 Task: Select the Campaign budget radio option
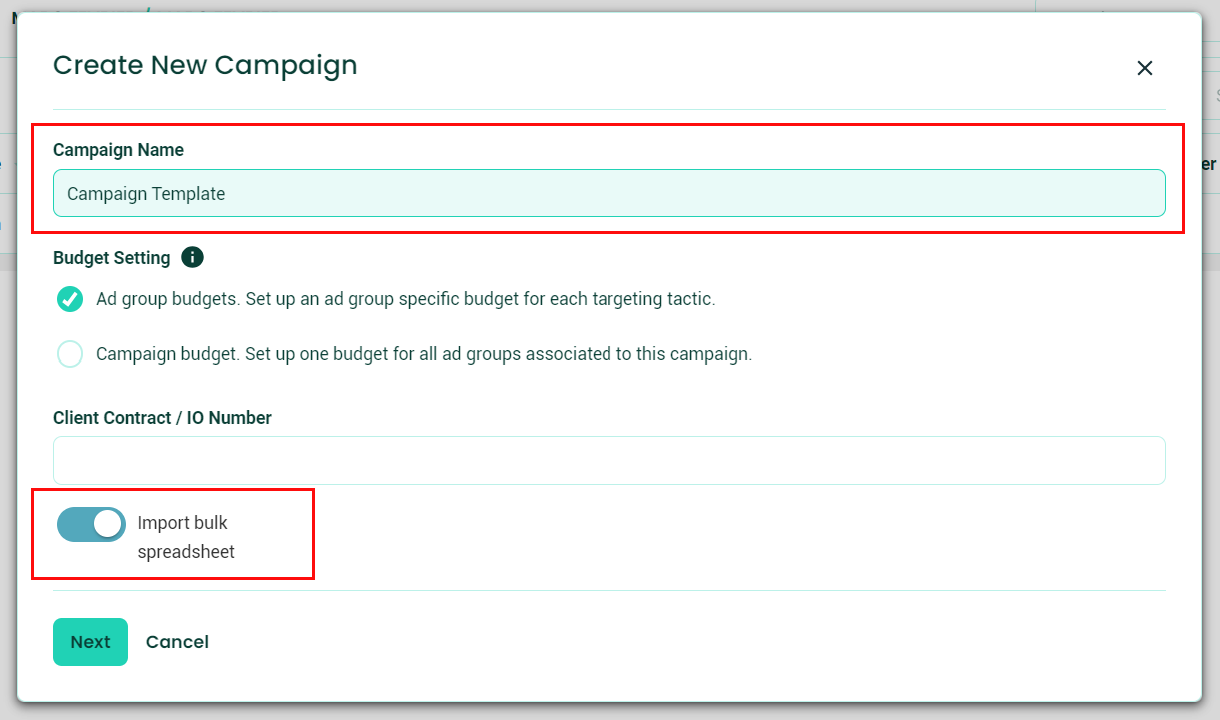70,354
